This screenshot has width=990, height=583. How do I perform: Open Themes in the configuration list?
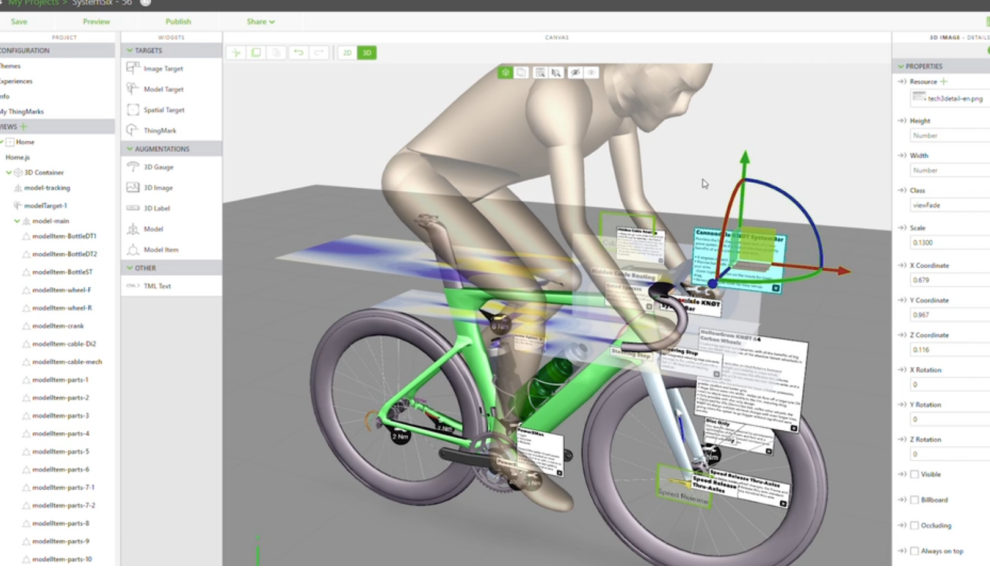10,66
